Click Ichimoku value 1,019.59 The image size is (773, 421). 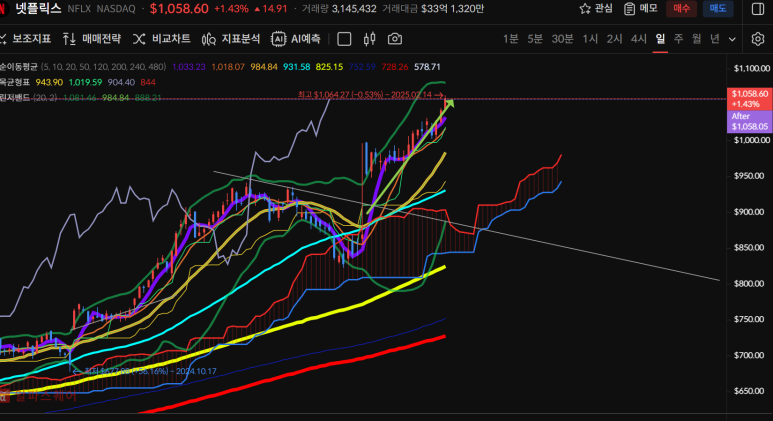click(85, 82)
